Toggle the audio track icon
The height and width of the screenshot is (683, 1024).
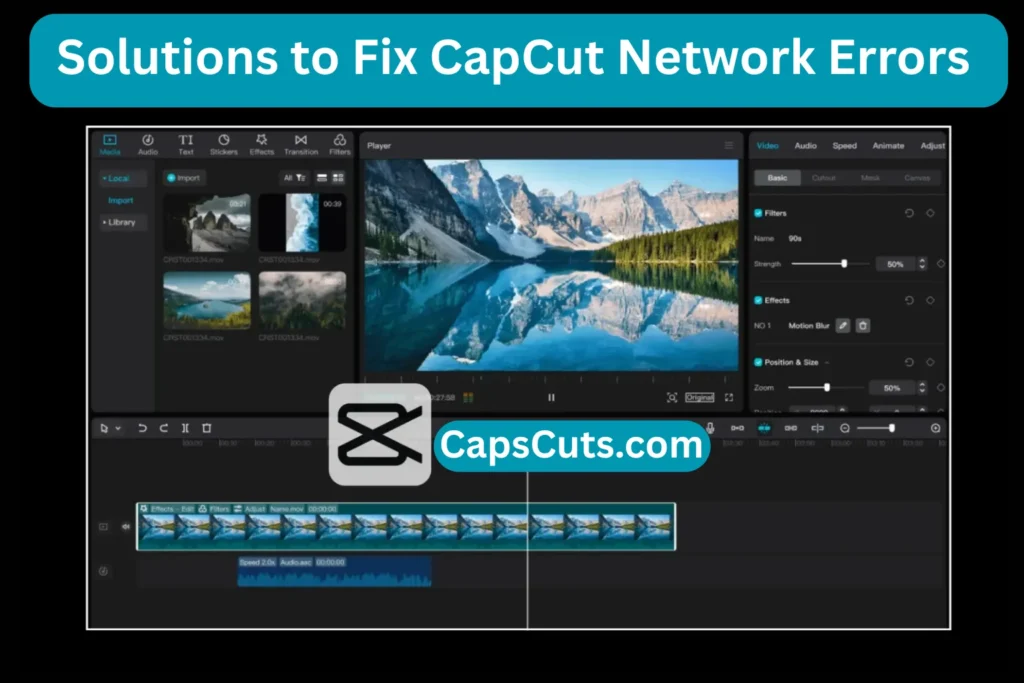tap(103, 571)
